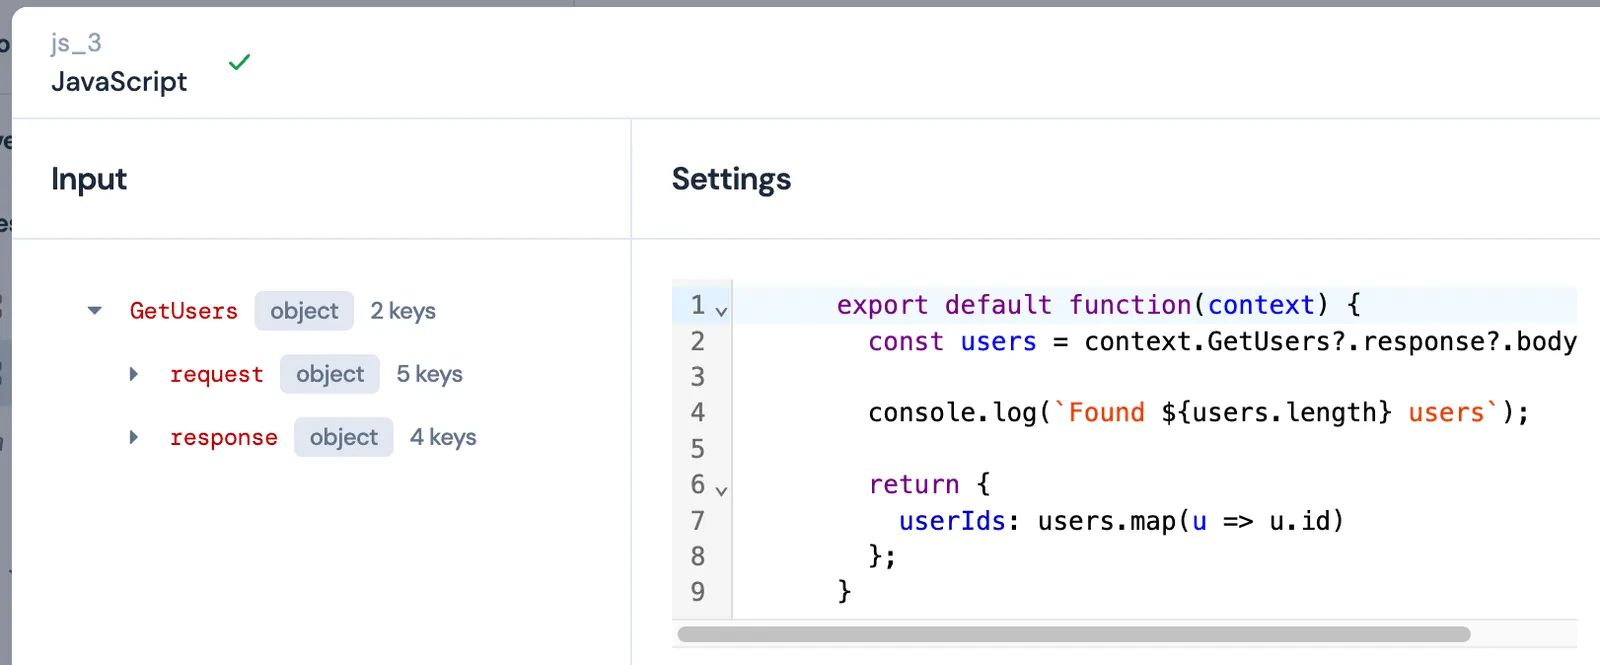The width and height of the screenshot is (1600, 665).
Task: Click the Input panel heading
Action: click(89, 179)
